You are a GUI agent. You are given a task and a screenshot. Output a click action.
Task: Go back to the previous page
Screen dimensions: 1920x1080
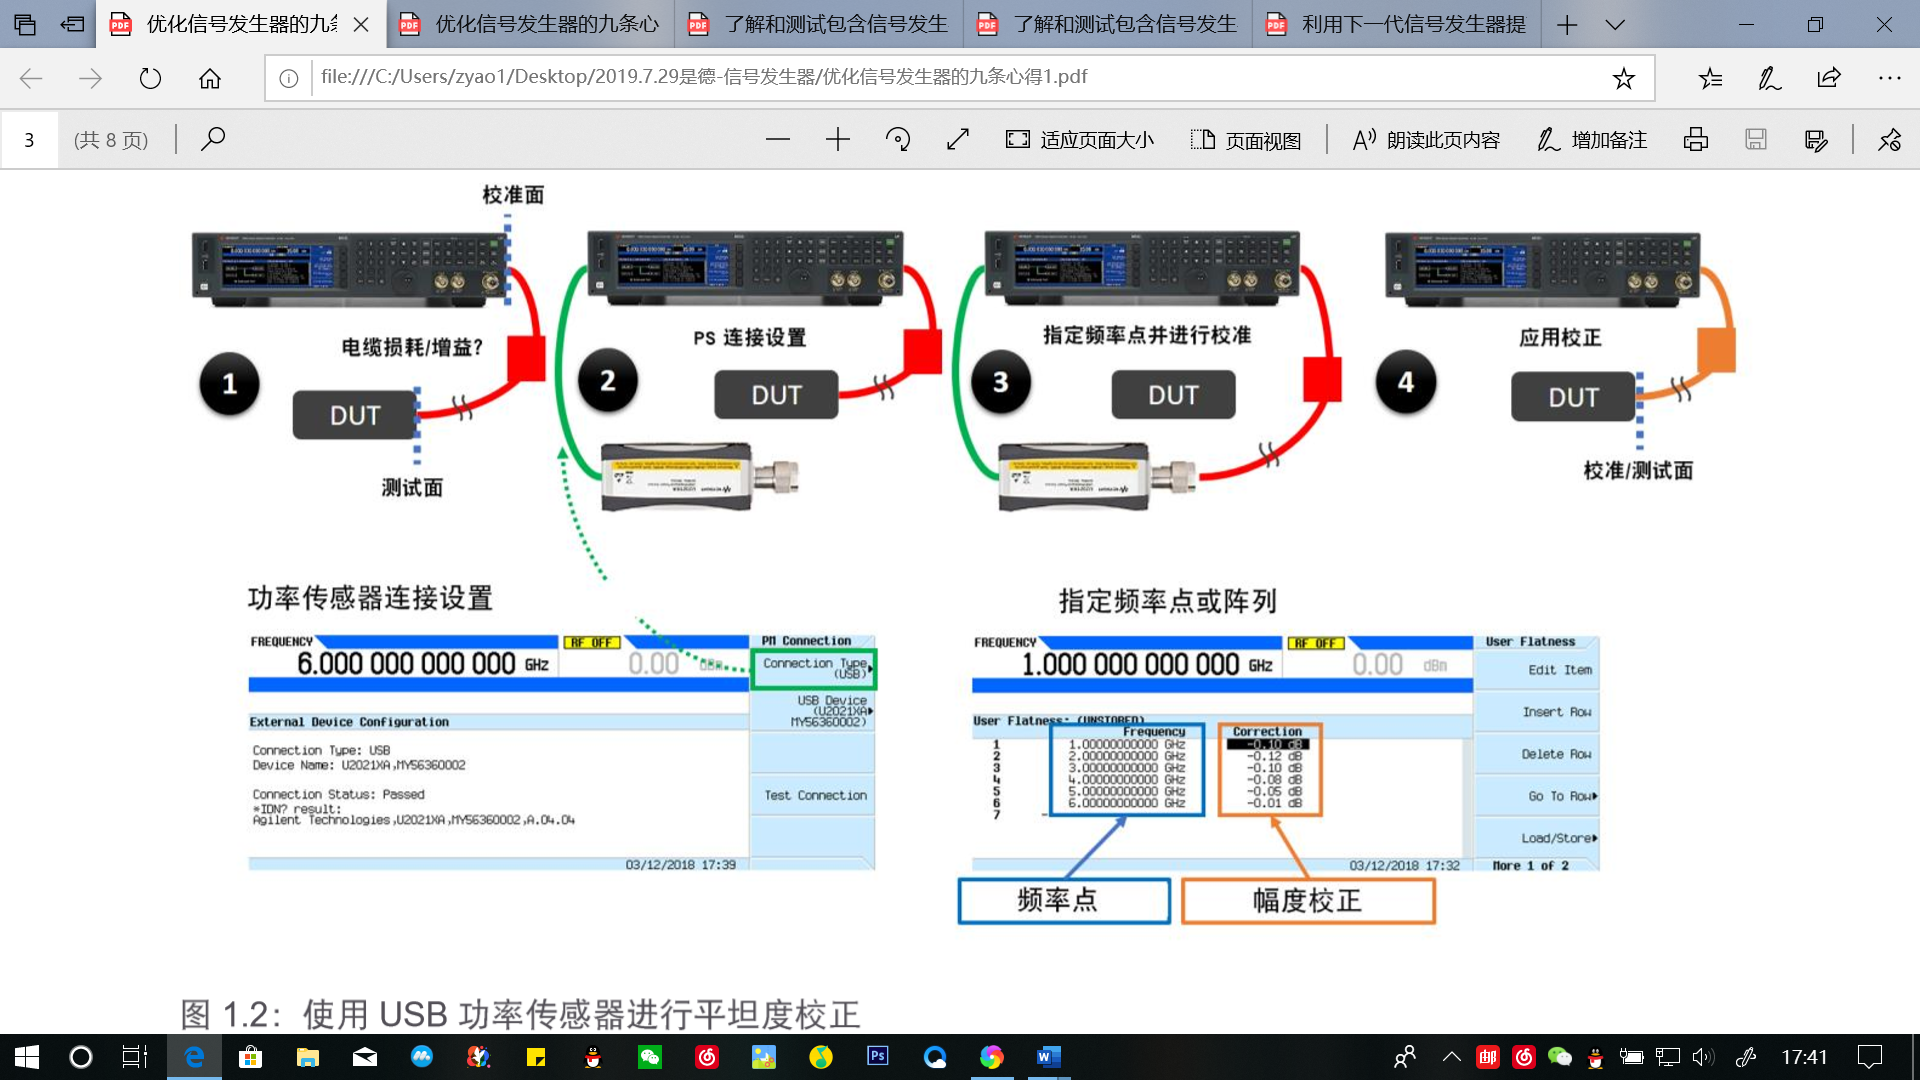point(31,78)
